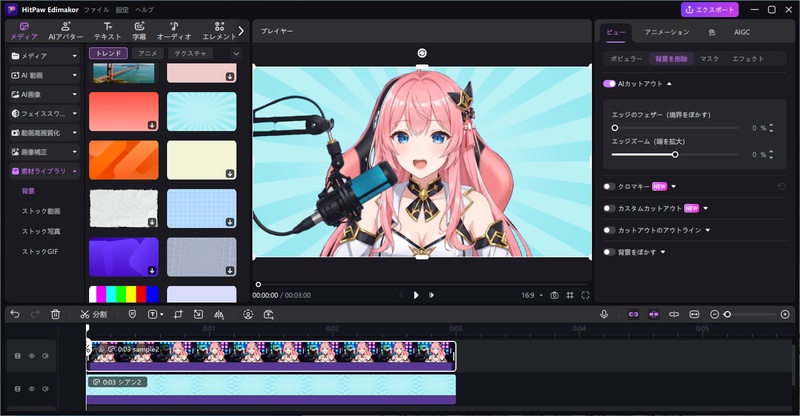Click the fullscreen icon under player

pos(585,295)
